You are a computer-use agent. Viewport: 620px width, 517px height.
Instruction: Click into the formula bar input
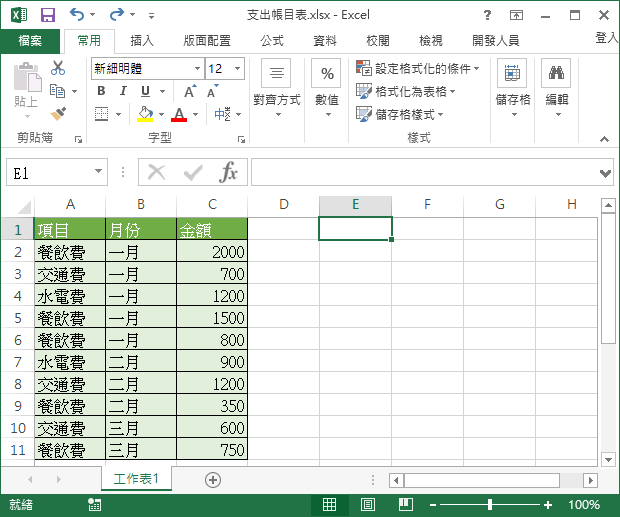click(424, 172)
